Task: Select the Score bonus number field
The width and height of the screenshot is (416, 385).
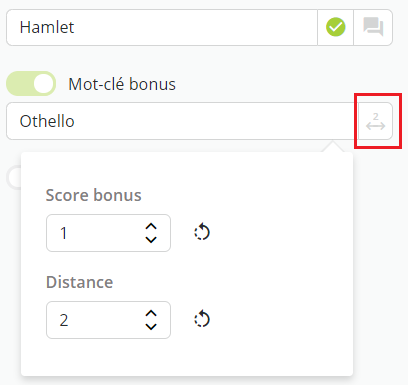Action: click(x=108, y=233)
